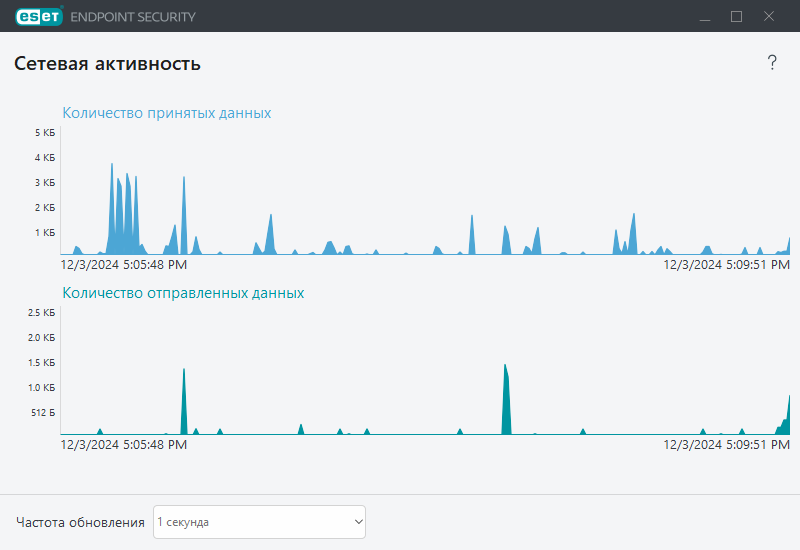Click the "Количество принятых данных" chart title

pos(166,113)
